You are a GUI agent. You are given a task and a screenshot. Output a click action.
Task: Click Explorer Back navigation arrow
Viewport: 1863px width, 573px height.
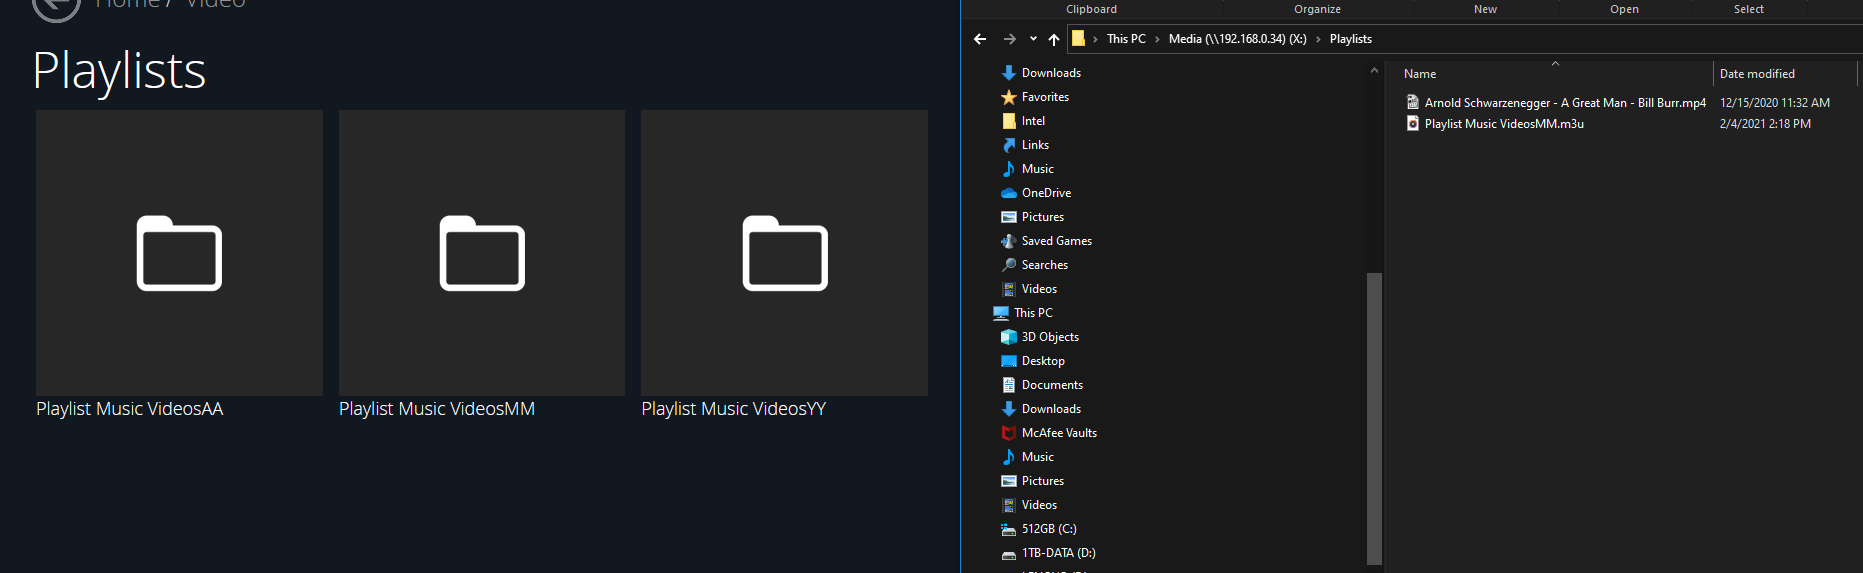tap(980, 39)
